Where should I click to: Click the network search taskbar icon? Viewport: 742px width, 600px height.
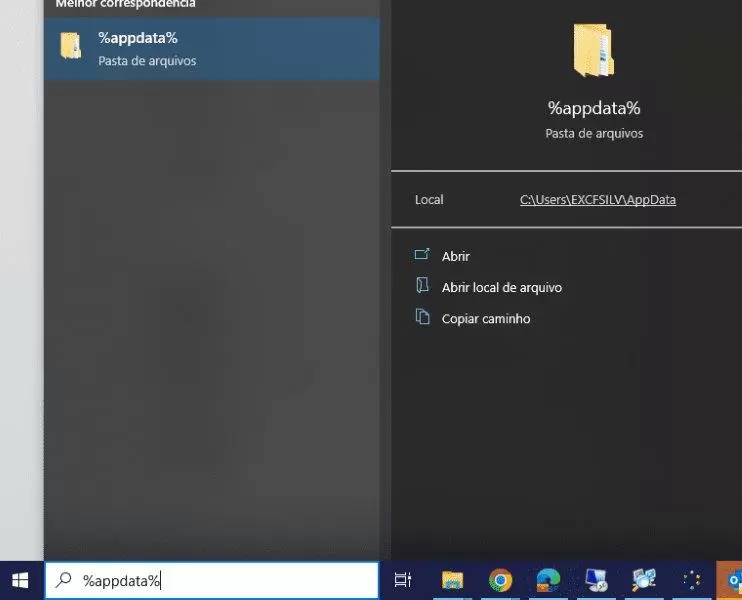[643, 580]
